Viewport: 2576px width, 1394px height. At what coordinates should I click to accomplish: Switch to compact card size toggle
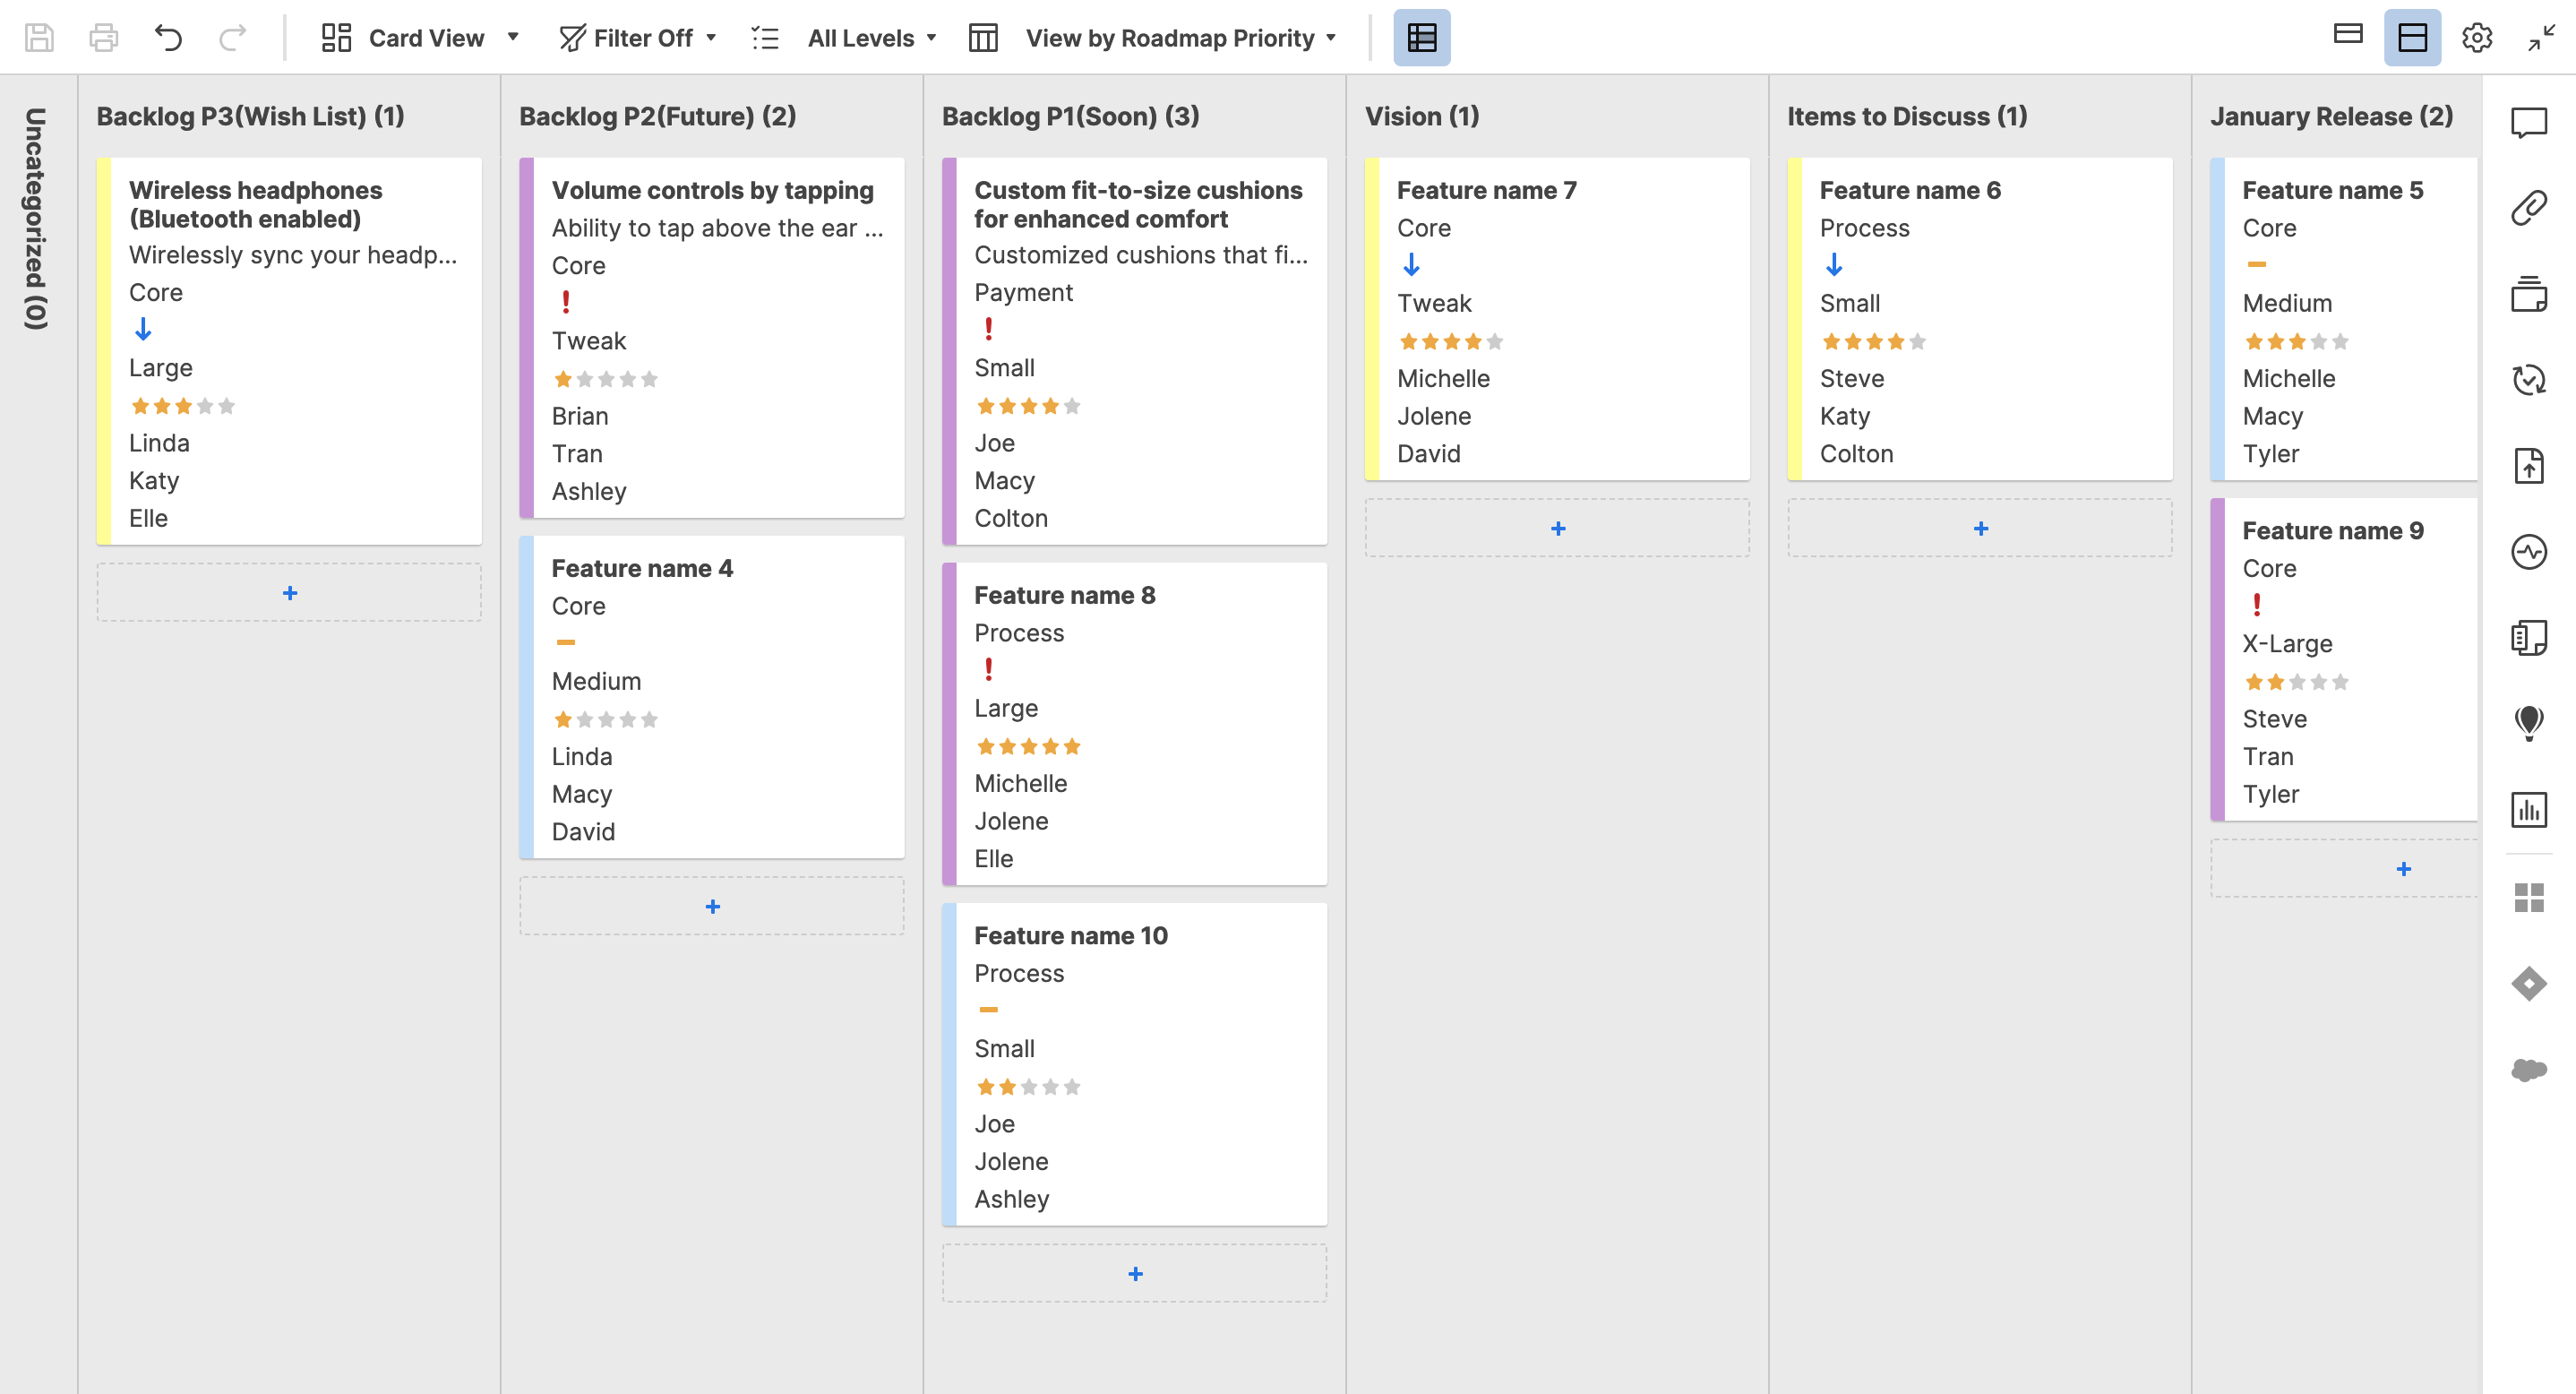point(2347,35)
